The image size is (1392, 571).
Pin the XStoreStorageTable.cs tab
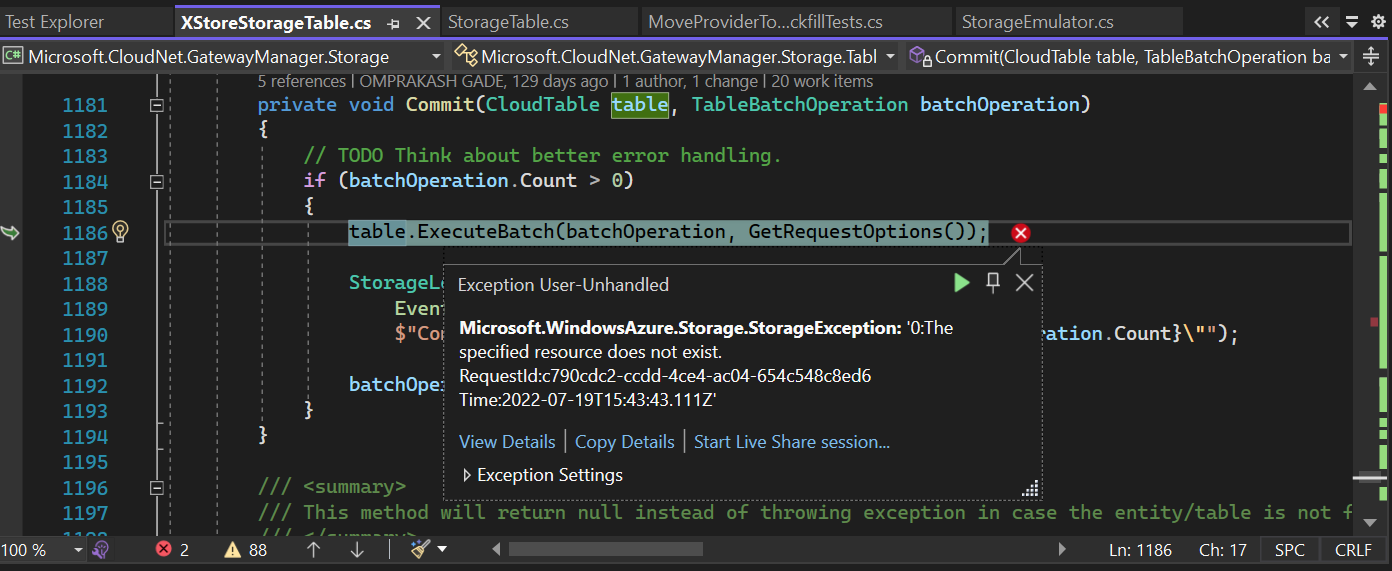394,22
